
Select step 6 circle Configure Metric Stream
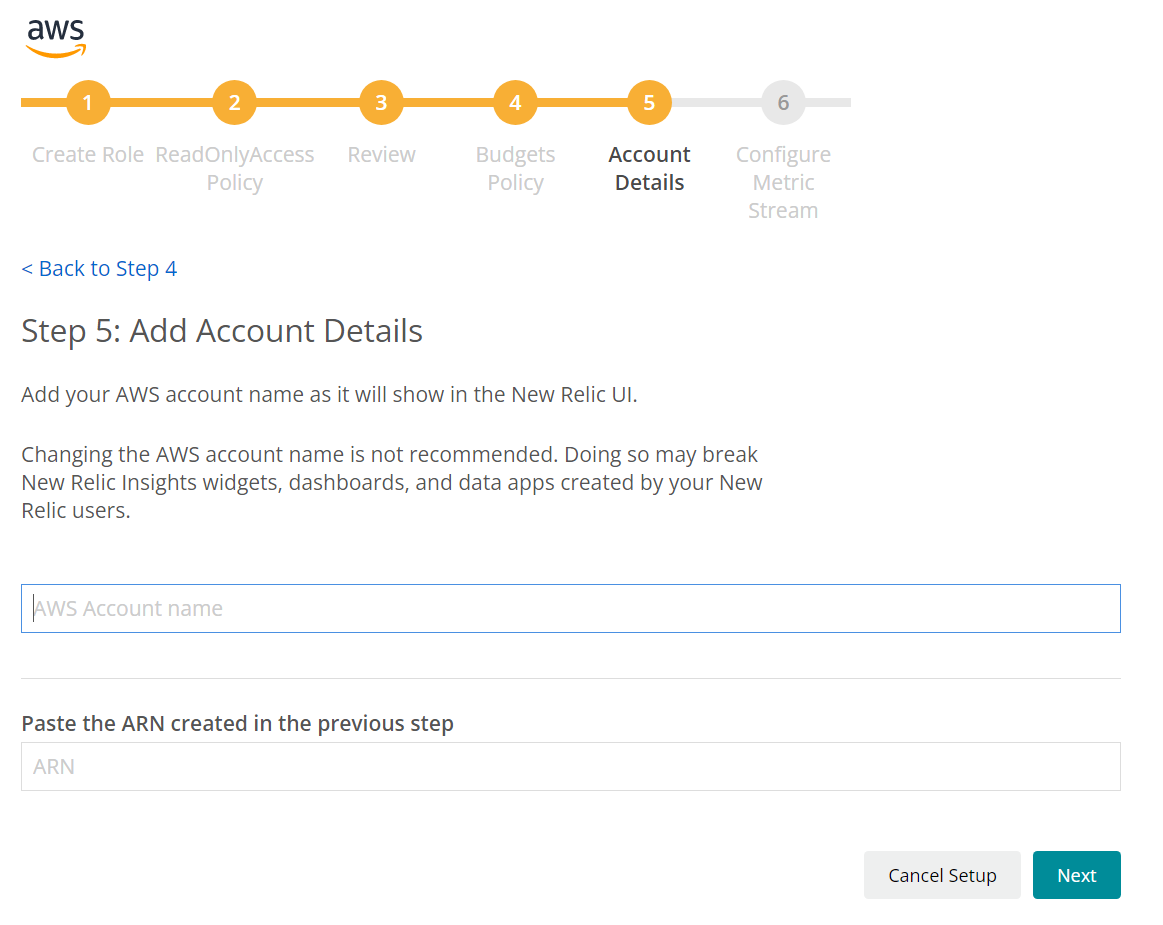coord(783,102)
